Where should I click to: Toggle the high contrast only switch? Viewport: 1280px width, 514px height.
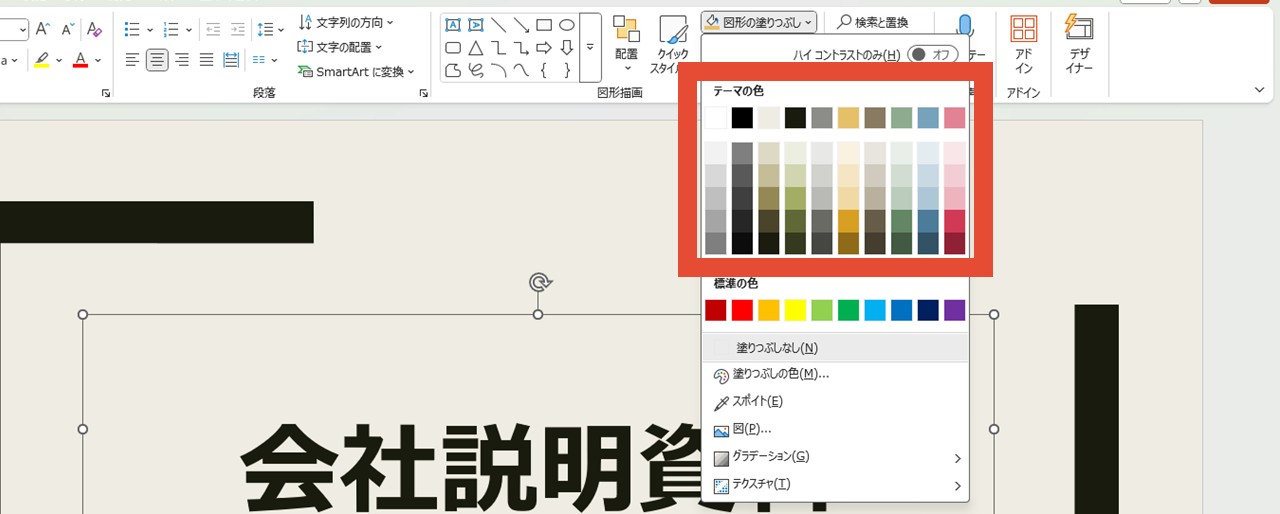click(931, 54)
